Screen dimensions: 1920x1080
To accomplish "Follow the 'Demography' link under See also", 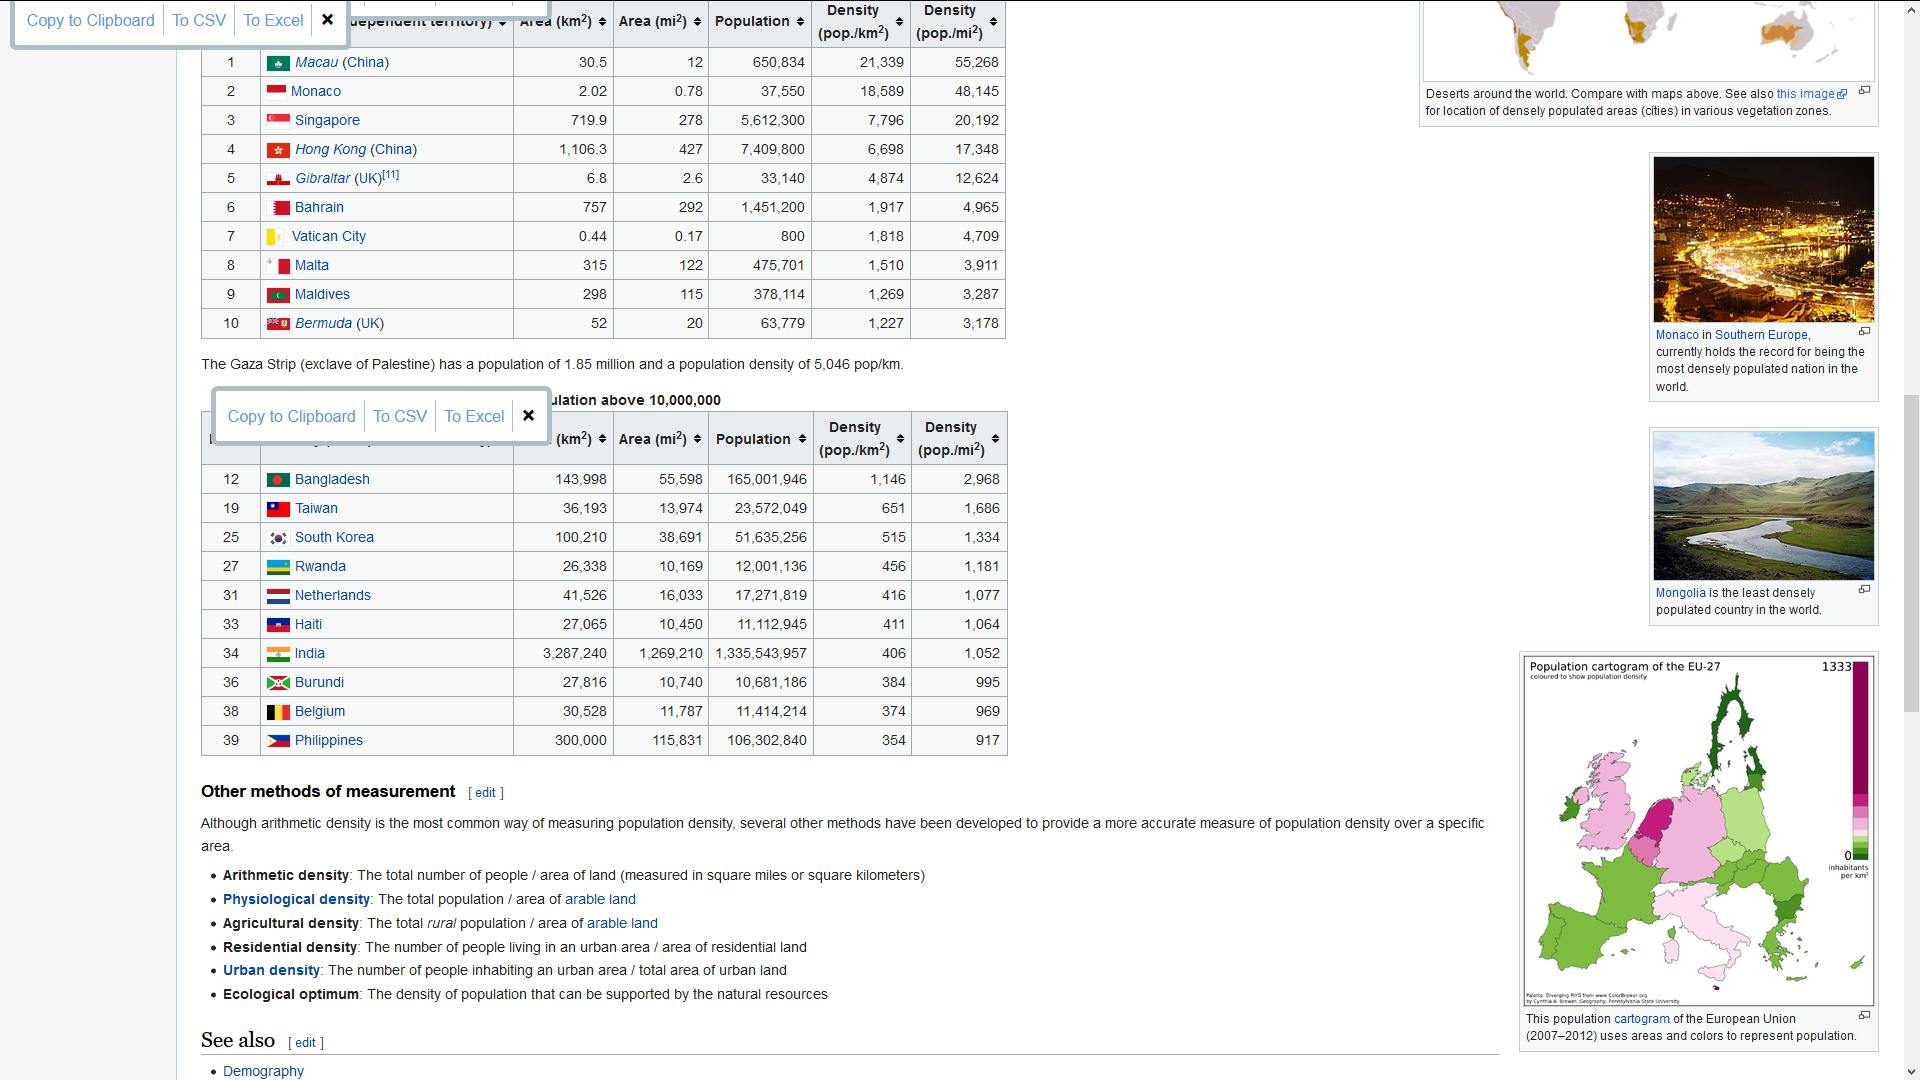I will [263, 1070].
